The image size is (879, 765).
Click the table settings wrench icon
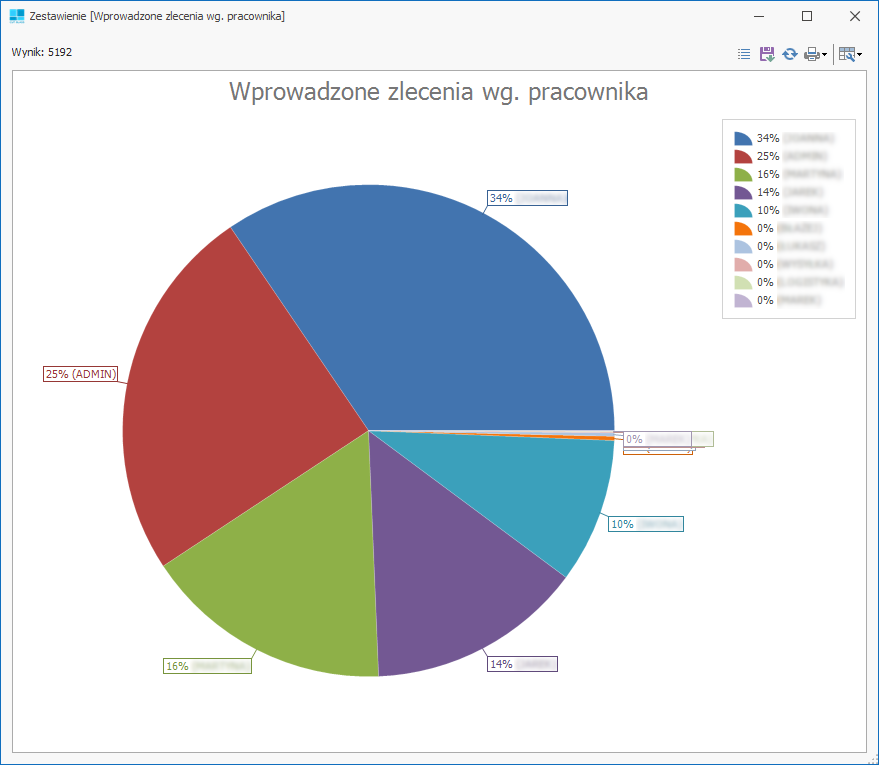tap(847, 54)
